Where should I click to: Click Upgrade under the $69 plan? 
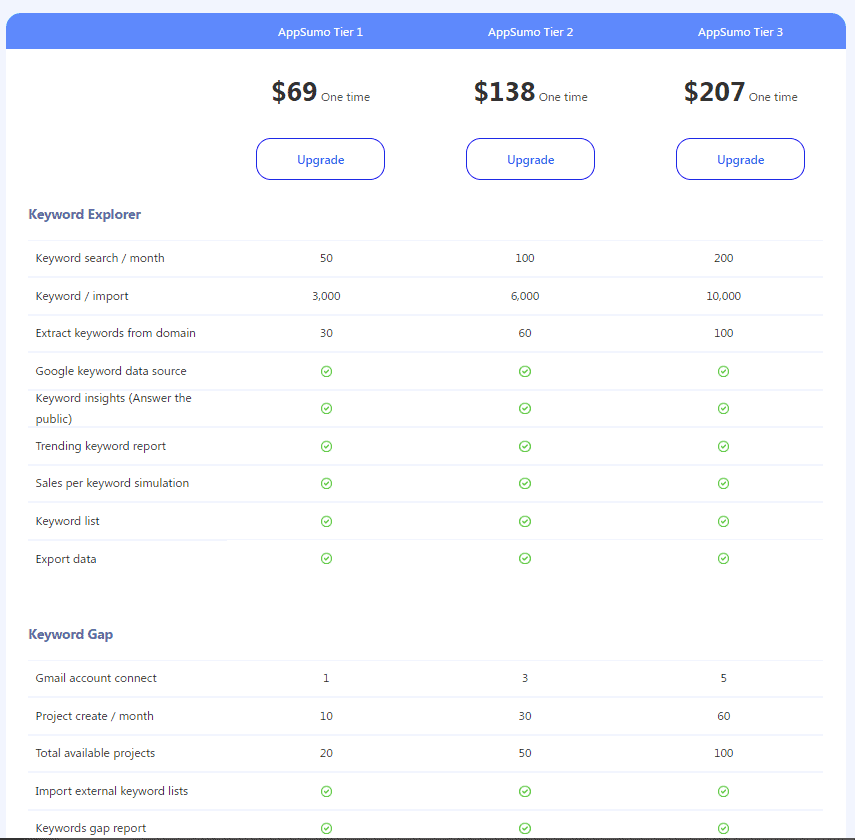[320, 158]
